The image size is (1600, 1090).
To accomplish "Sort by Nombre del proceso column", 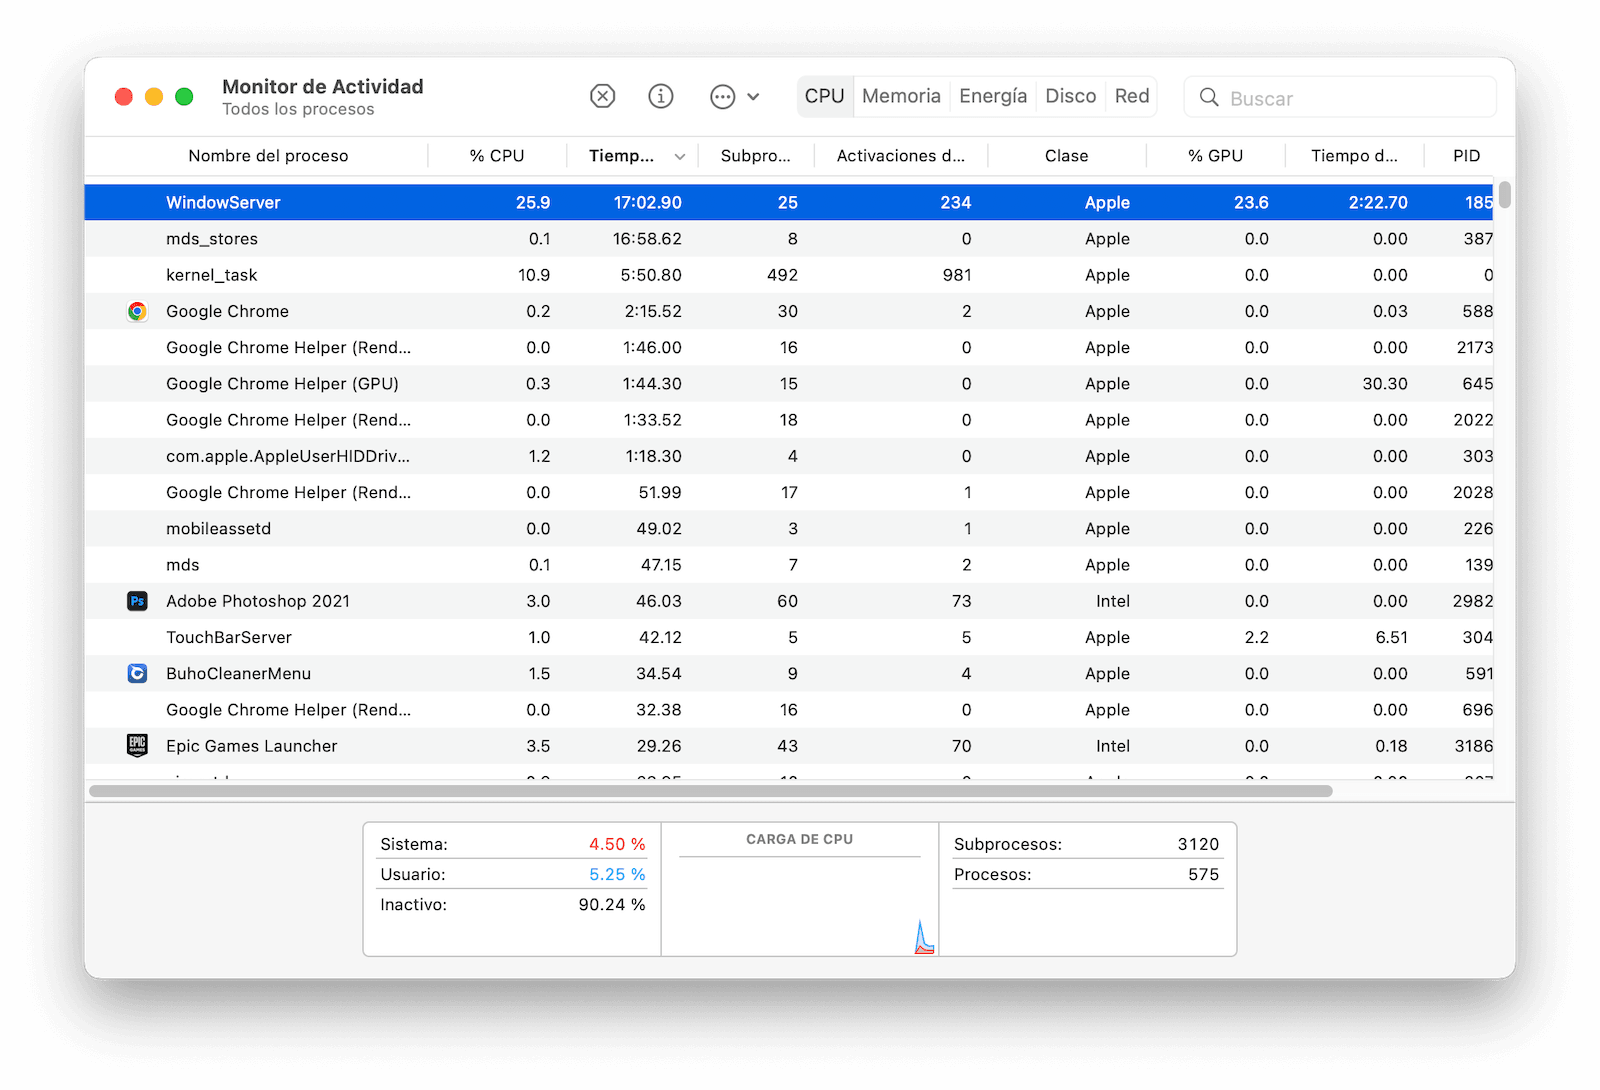I will click(x=268, y=156).
